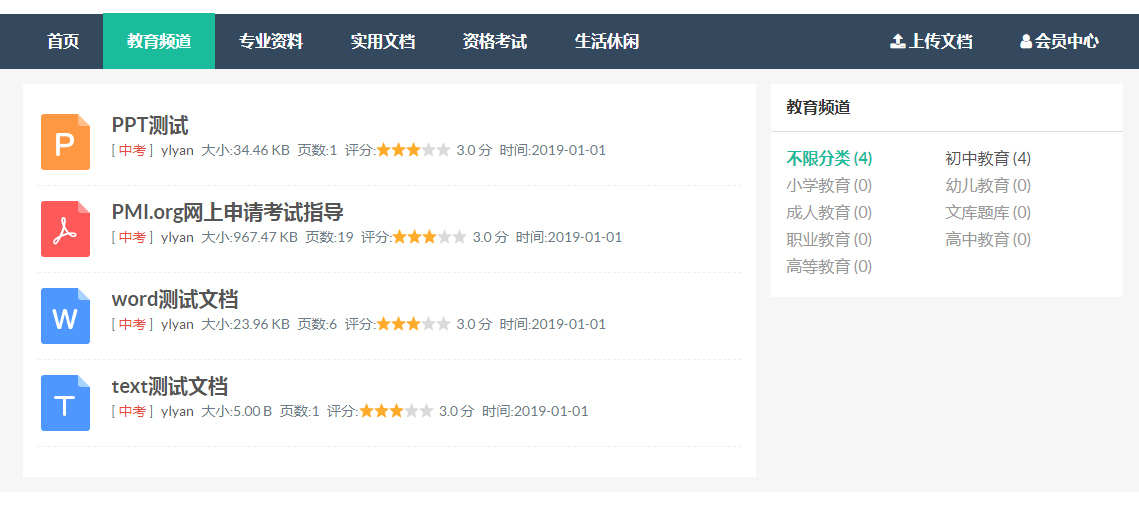1139x527 pixels.
Task: Open the 专业资料 navigation item
Action: point(271,41)
